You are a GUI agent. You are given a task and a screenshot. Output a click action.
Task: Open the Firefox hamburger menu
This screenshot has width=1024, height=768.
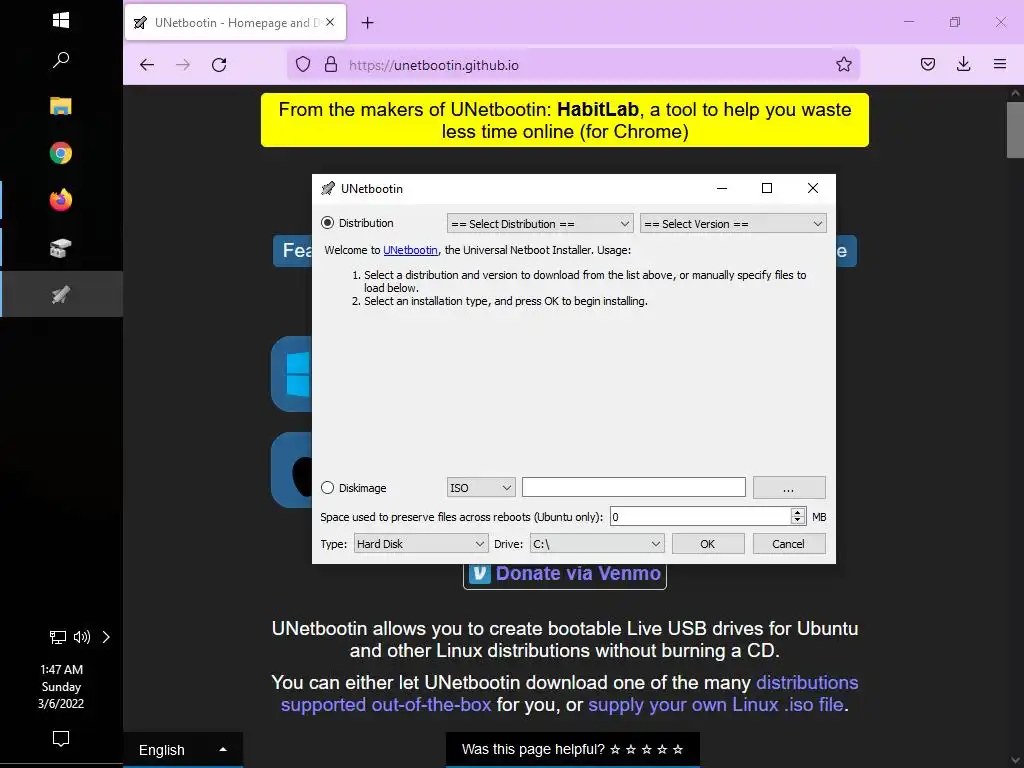point(1000,64)
